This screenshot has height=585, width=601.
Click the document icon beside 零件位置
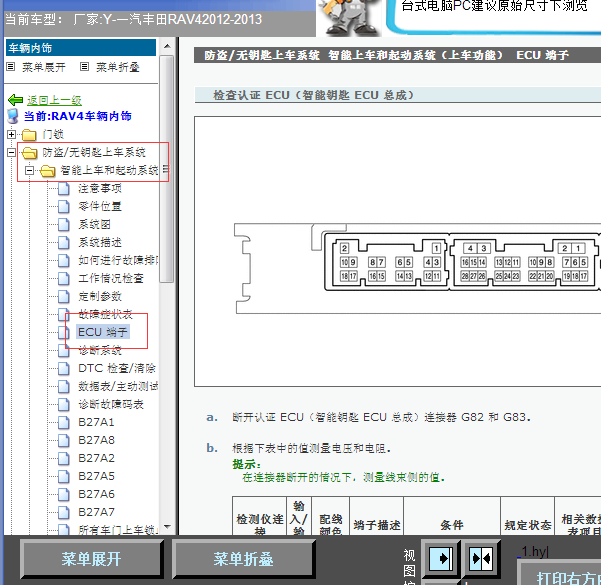64,207
